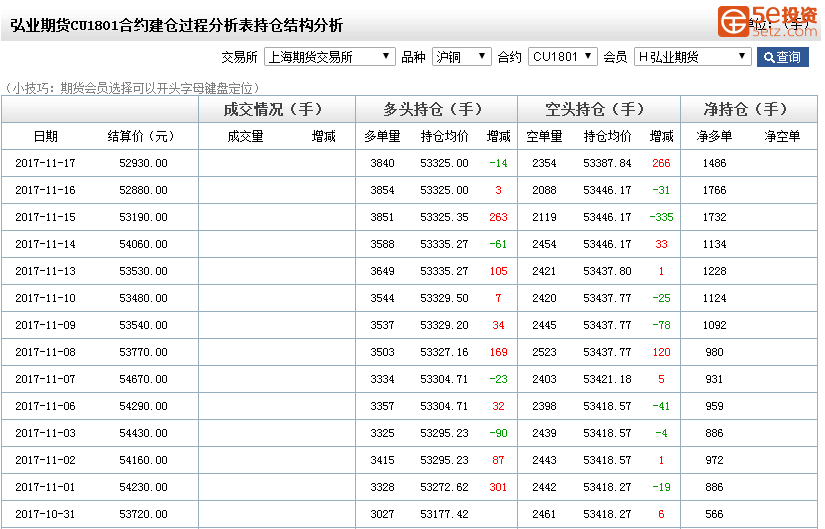Click the 成交量 column header
This screenshot has height=529, width=825.
tap(245, 136)
